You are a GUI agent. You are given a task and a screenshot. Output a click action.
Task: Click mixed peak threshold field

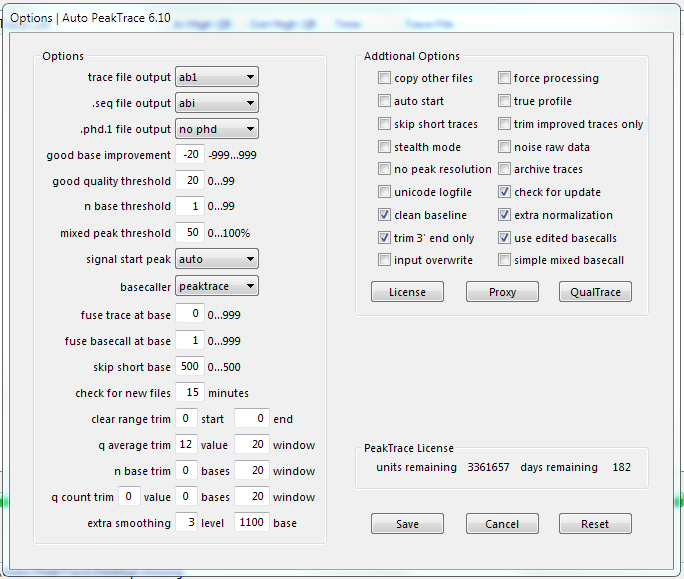pyautogui.click(x=190, y=232)
